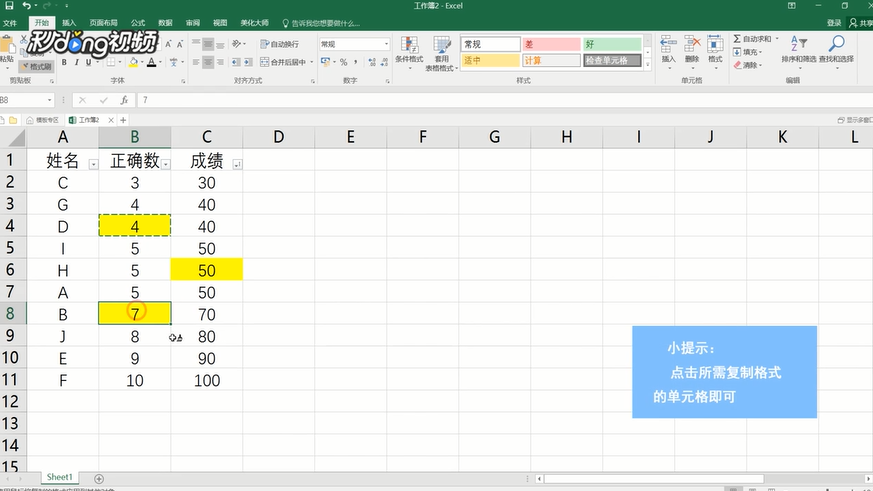Screen dimensions: 873x491
Task: Expand the cell styles gallery
Action: [x=647, y=65]
